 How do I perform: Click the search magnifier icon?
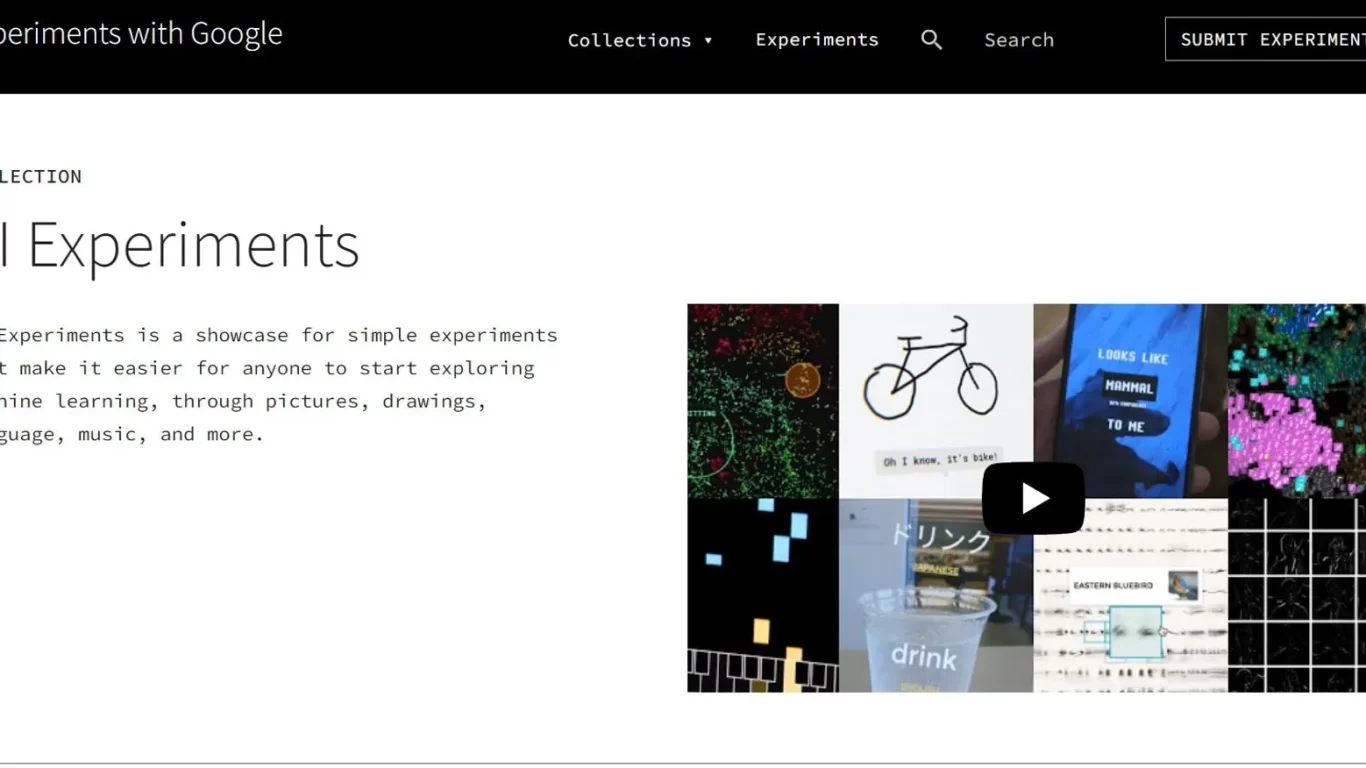coord(931,40)
